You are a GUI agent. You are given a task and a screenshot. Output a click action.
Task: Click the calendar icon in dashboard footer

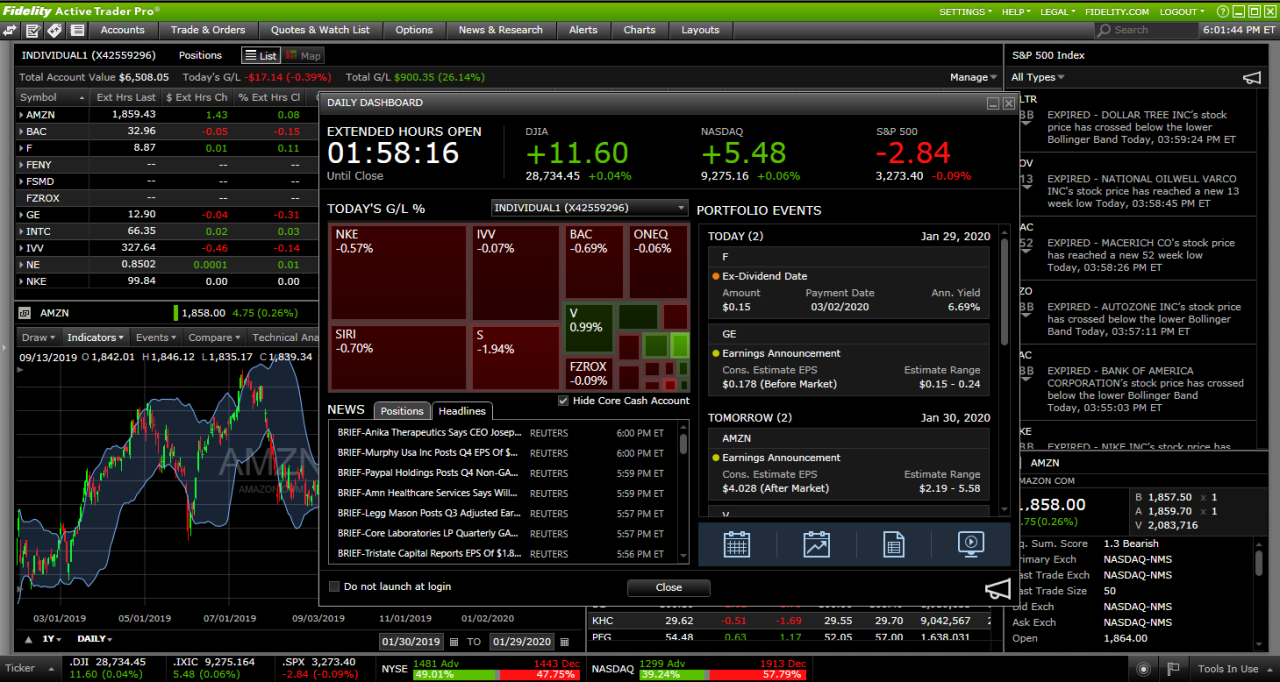point(736,544)
